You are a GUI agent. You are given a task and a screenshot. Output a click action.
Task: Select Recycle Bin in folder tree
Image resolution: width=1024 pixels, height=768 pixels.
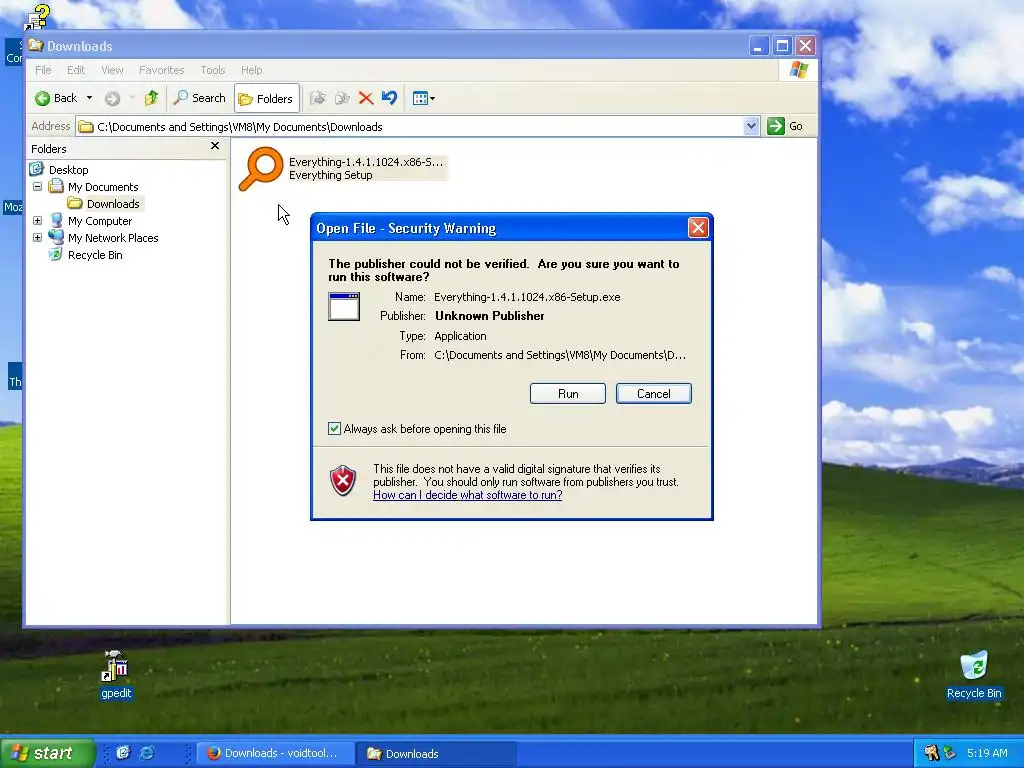(95, 255)
